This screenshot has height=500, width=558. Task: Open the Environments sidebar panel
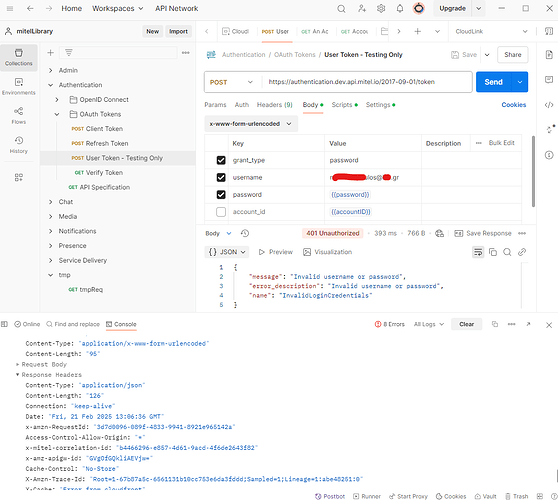(19, 86)
